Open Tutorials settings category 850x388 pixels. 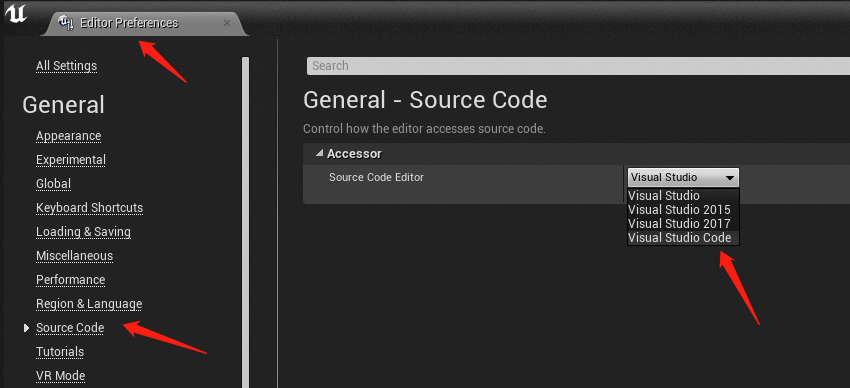coord(60,352)
